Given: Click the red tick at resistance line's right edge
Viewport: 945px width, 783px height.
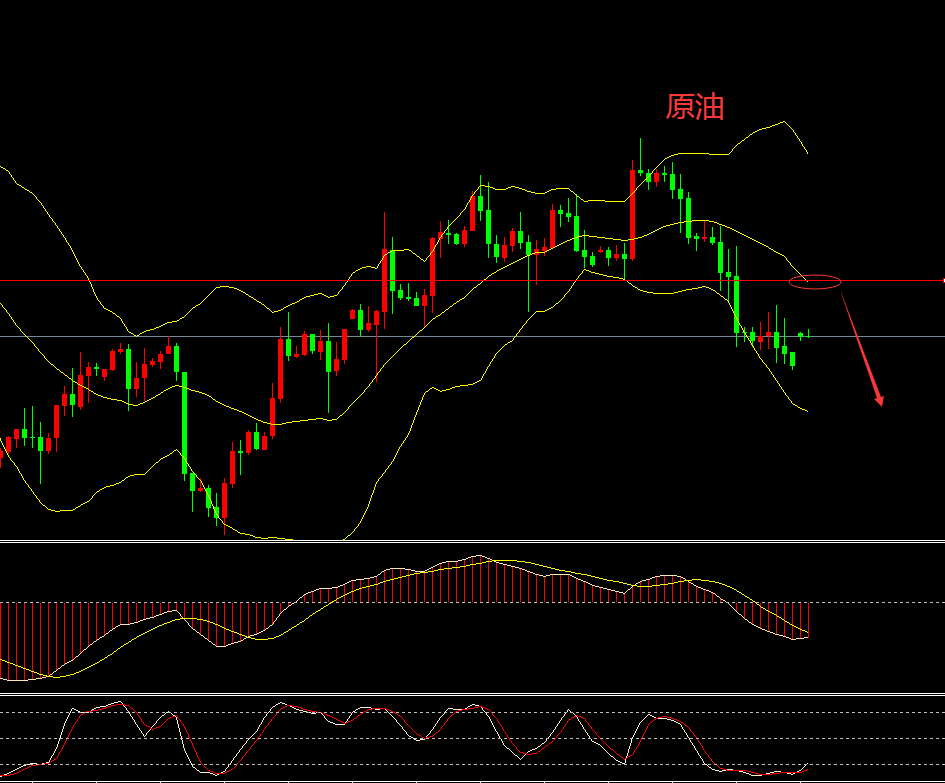Looking at the screenshot, I should tap(942, 281).
